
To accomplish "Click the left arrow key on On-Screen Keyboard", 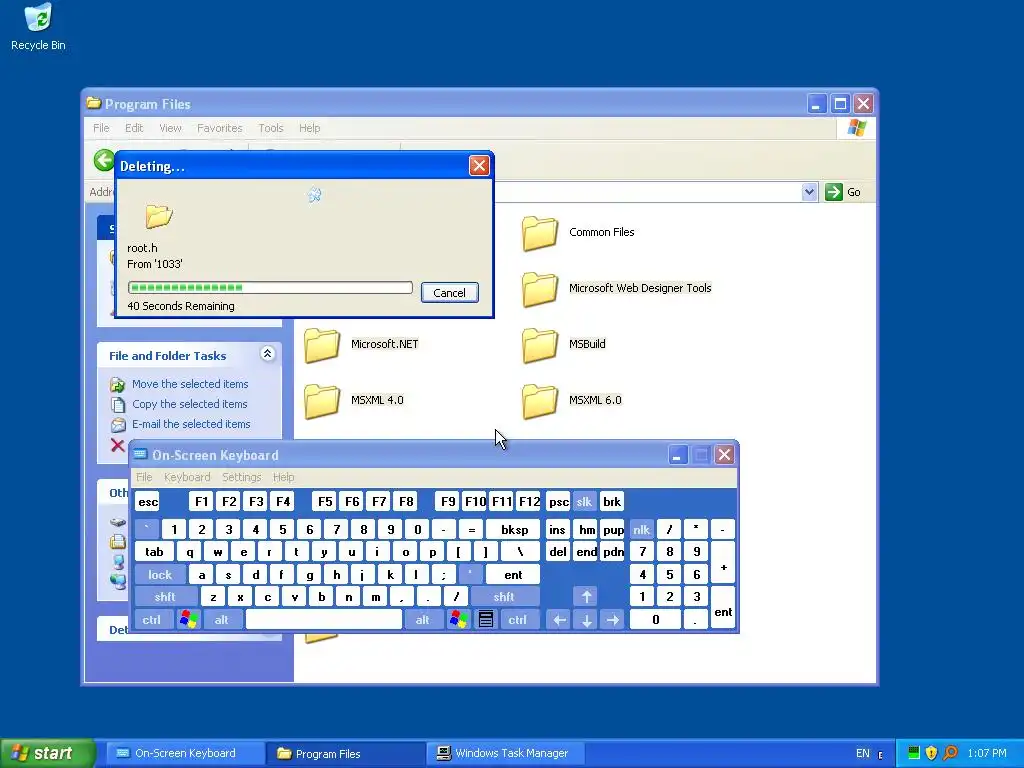I will click(559, 620).
